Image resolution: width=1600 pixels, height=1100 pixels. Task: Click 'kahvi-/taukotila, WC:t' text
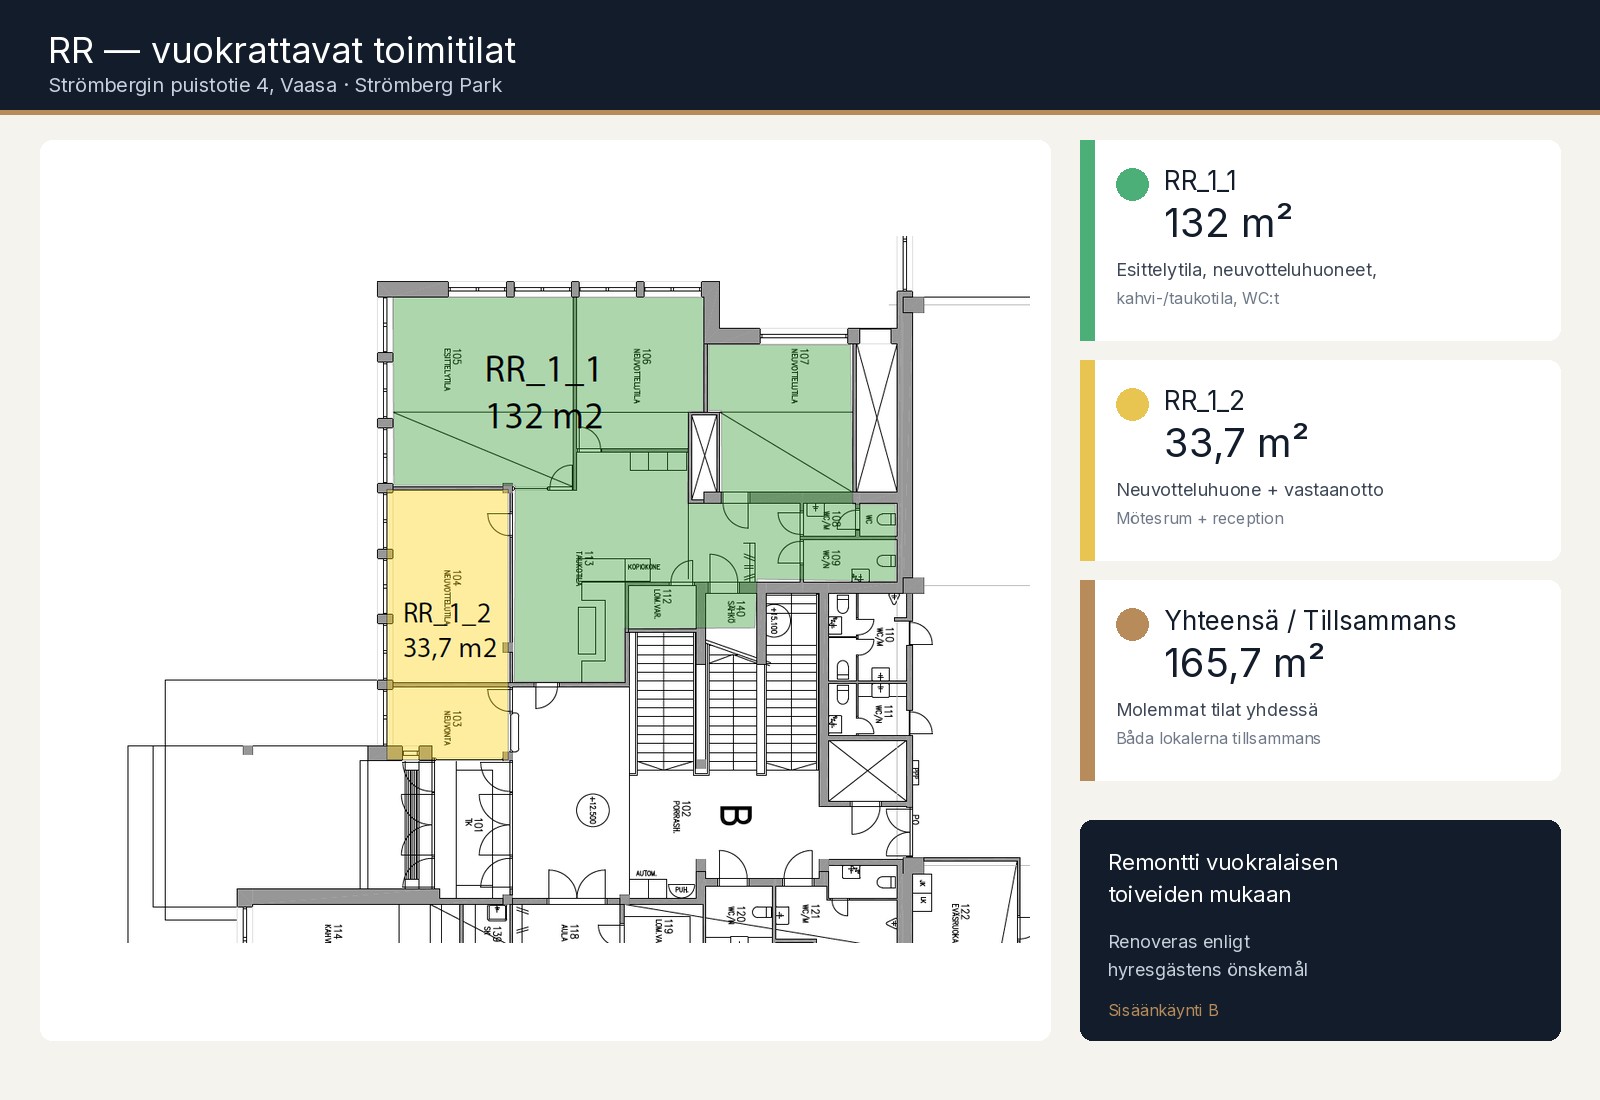[1197, 298]
